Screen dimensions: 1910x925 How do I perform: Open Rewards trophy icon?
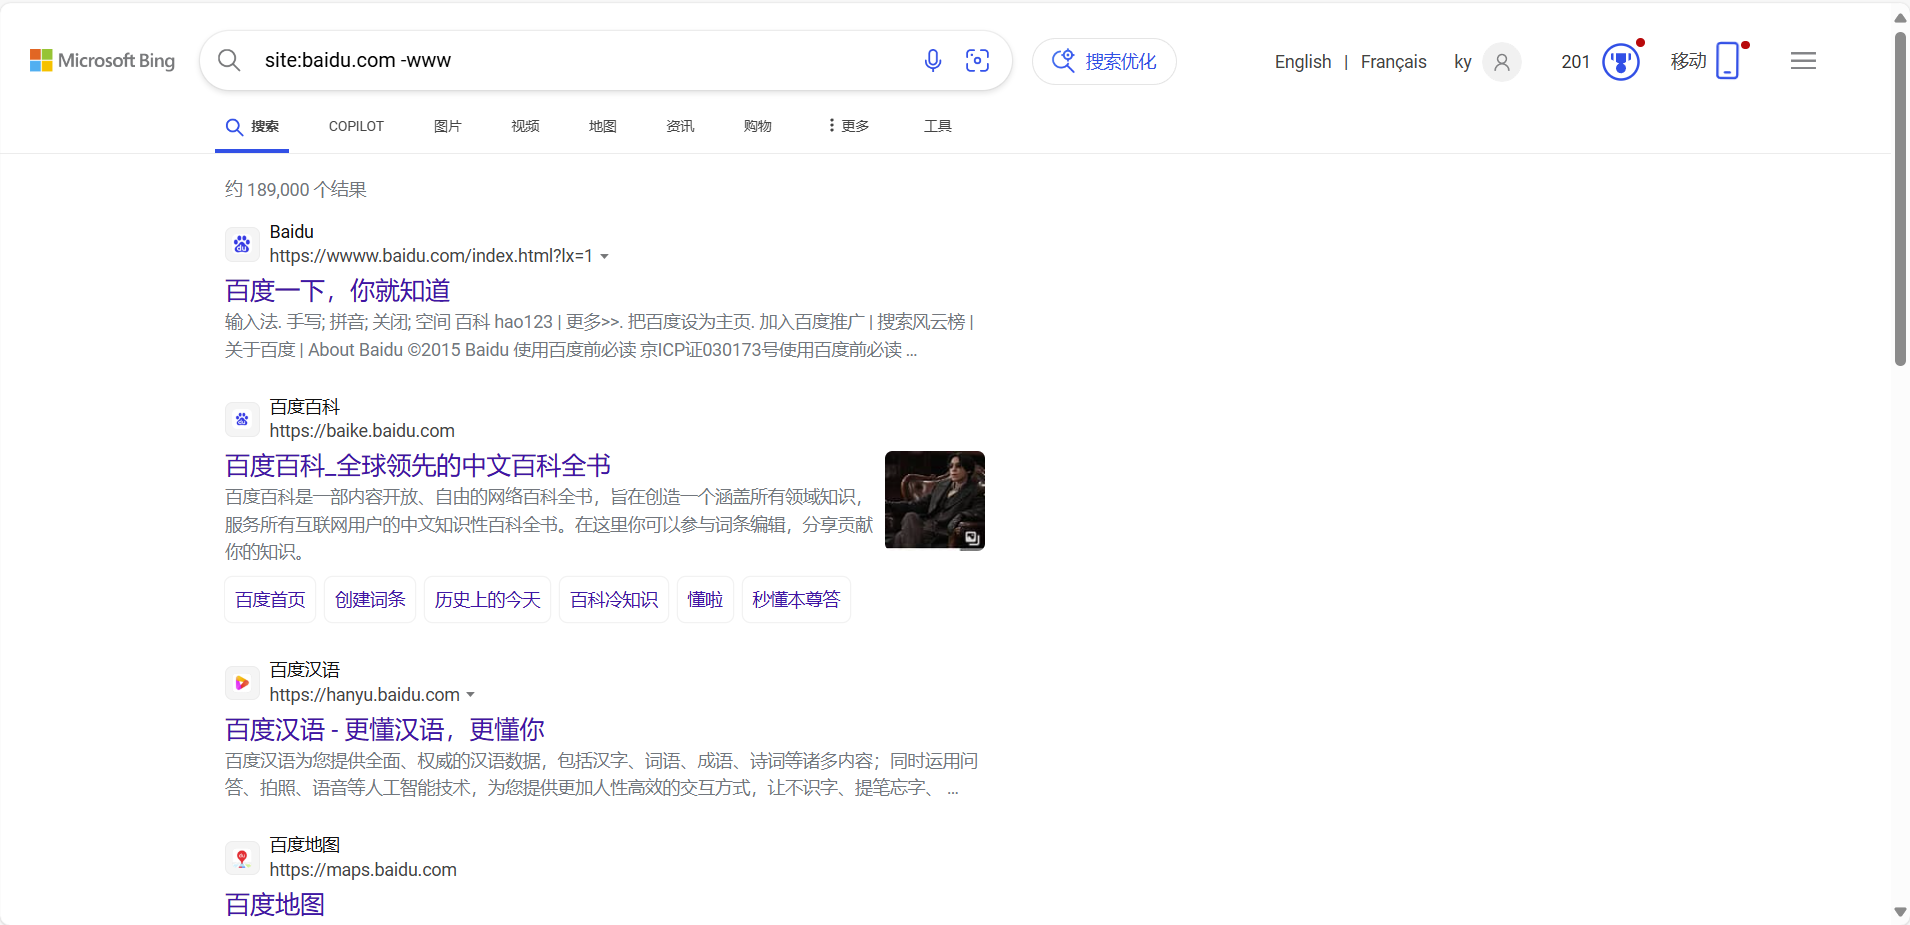pyautogui.click(x=1621, y=62)
